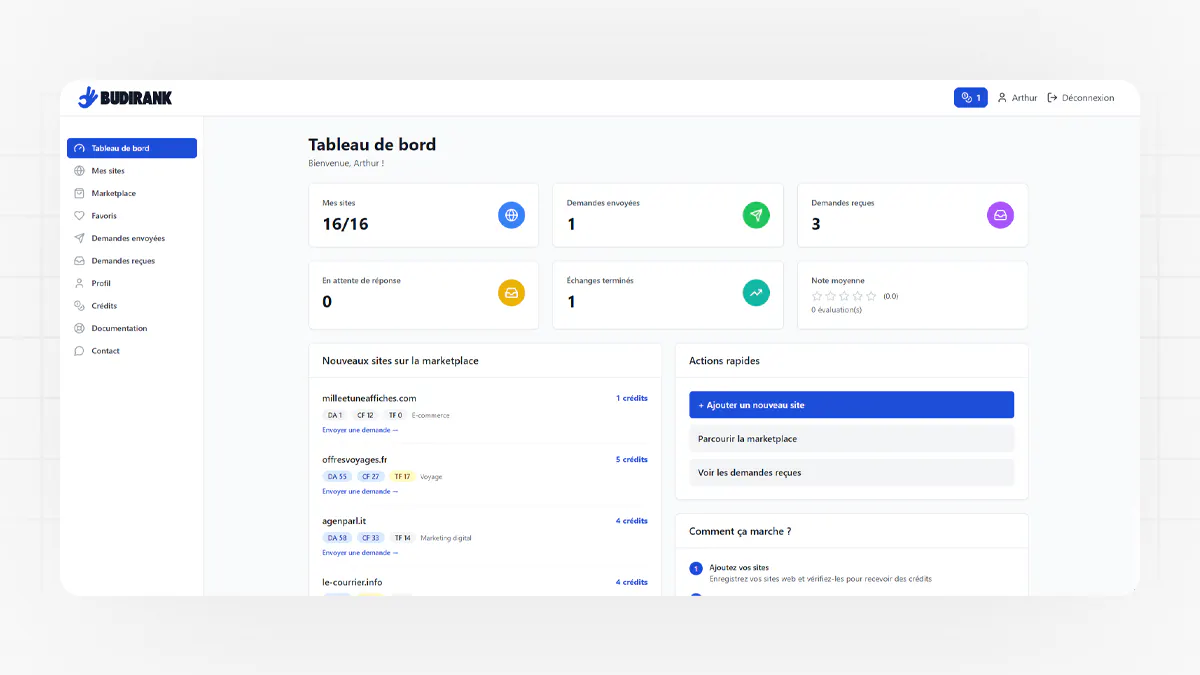Send a request to agenparl.it
The height and width of the screenshot is (675, 1200).
tap(360, 552)
